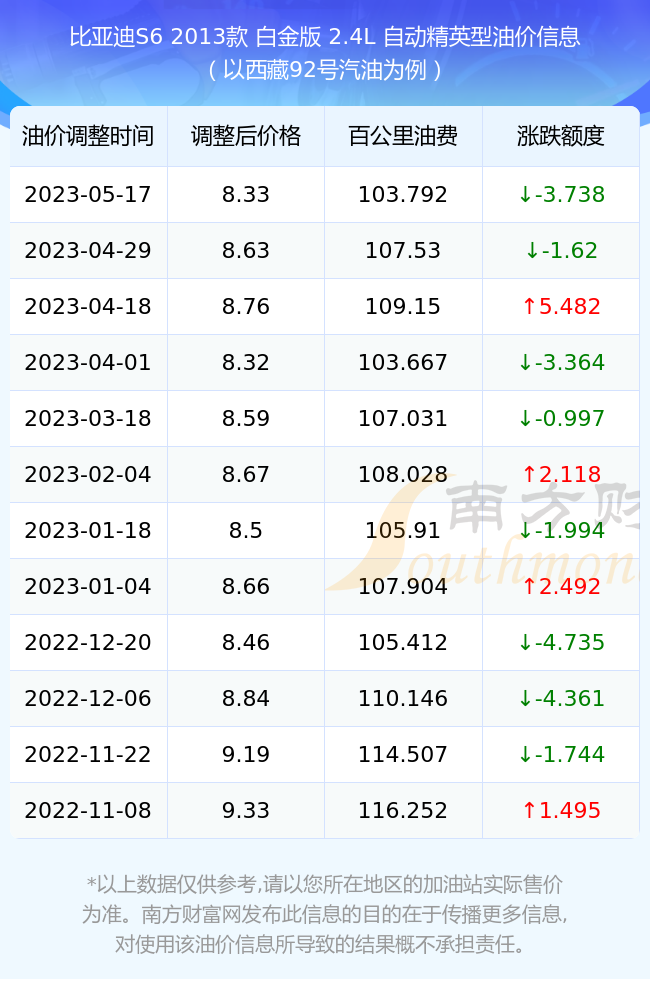The width and height of the screenshot is (650, 1000).
Task: Click the disclaimer line starting 对使用该油价信息
Action: (319, 945)
